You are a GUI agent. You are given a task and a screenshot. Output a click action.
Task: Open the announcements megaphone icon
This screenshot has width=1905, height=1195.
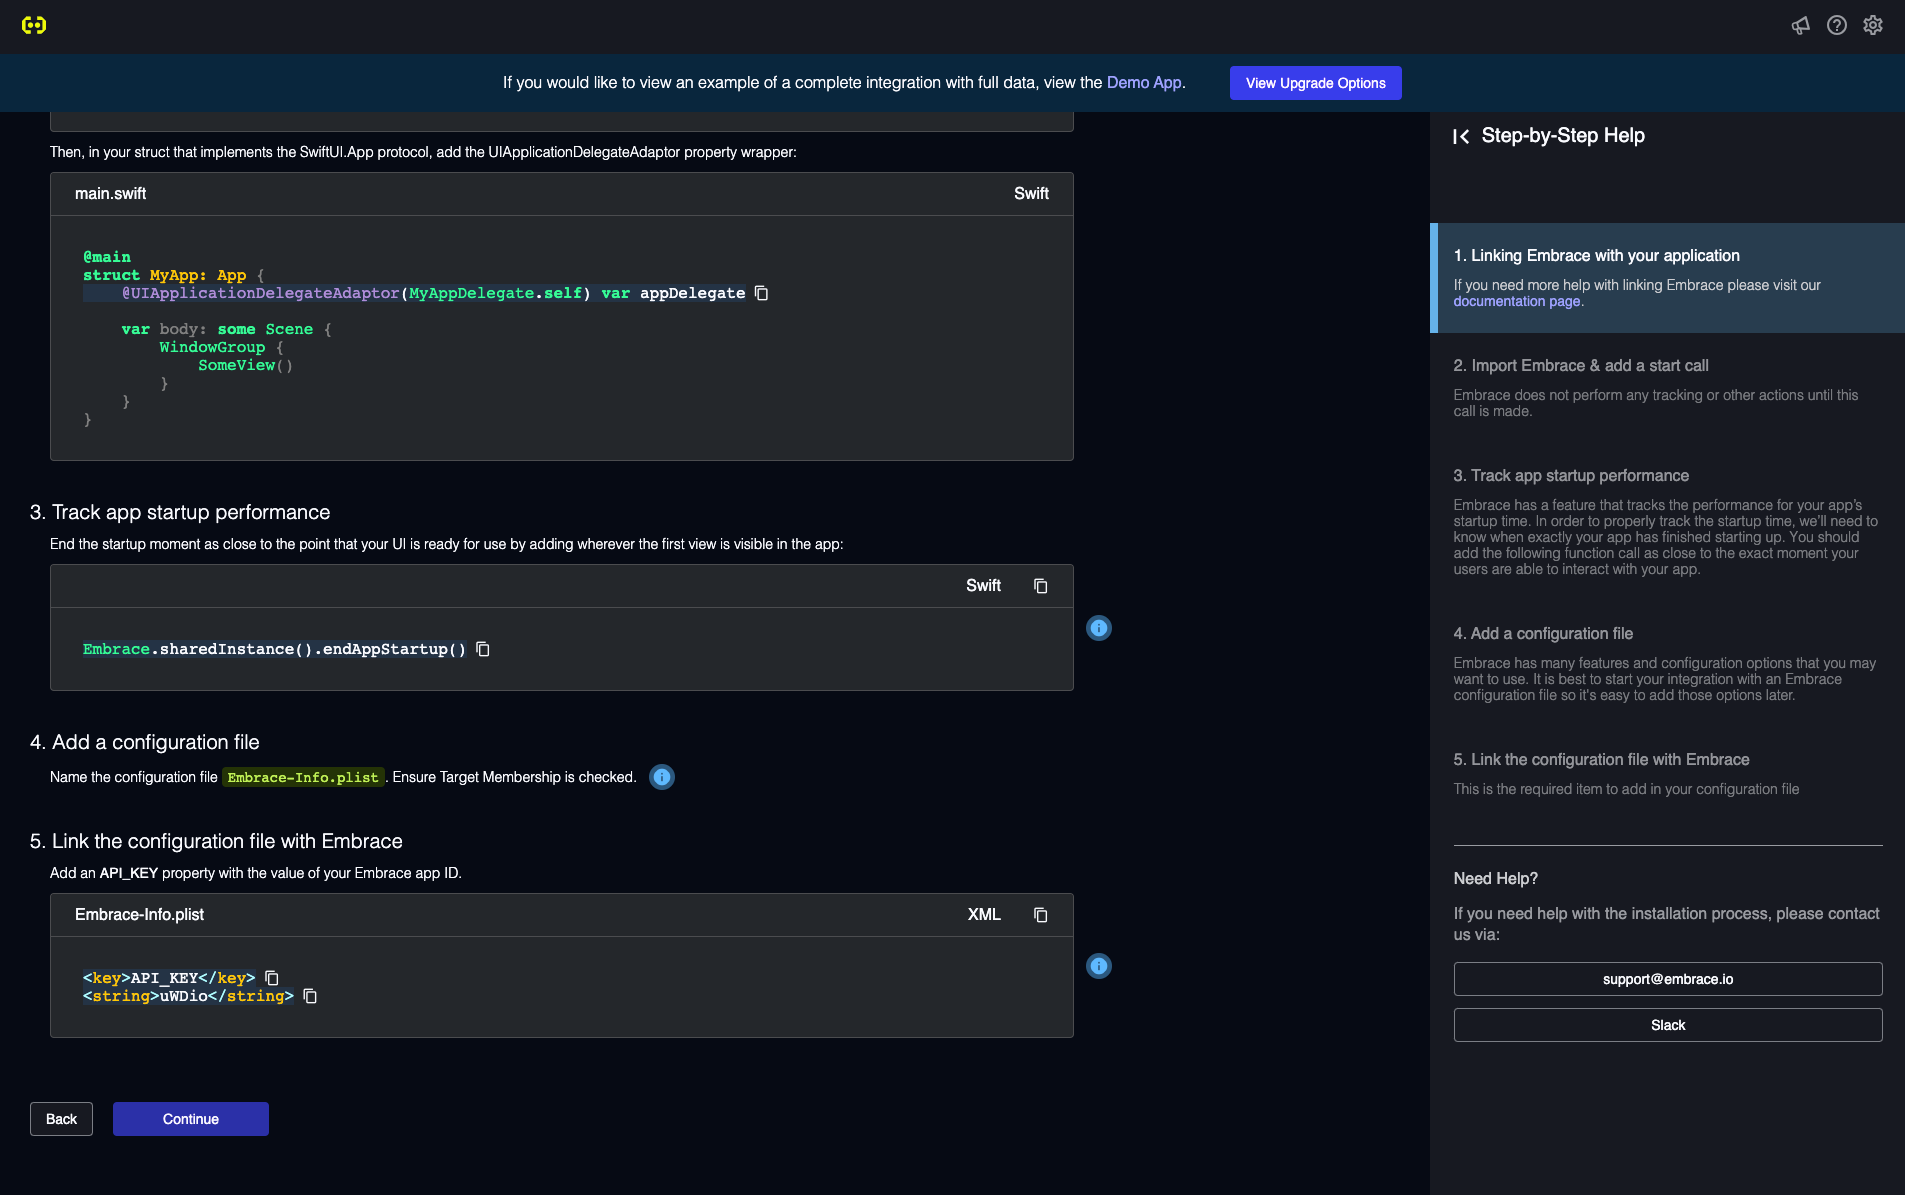(x=1800, y=25)
